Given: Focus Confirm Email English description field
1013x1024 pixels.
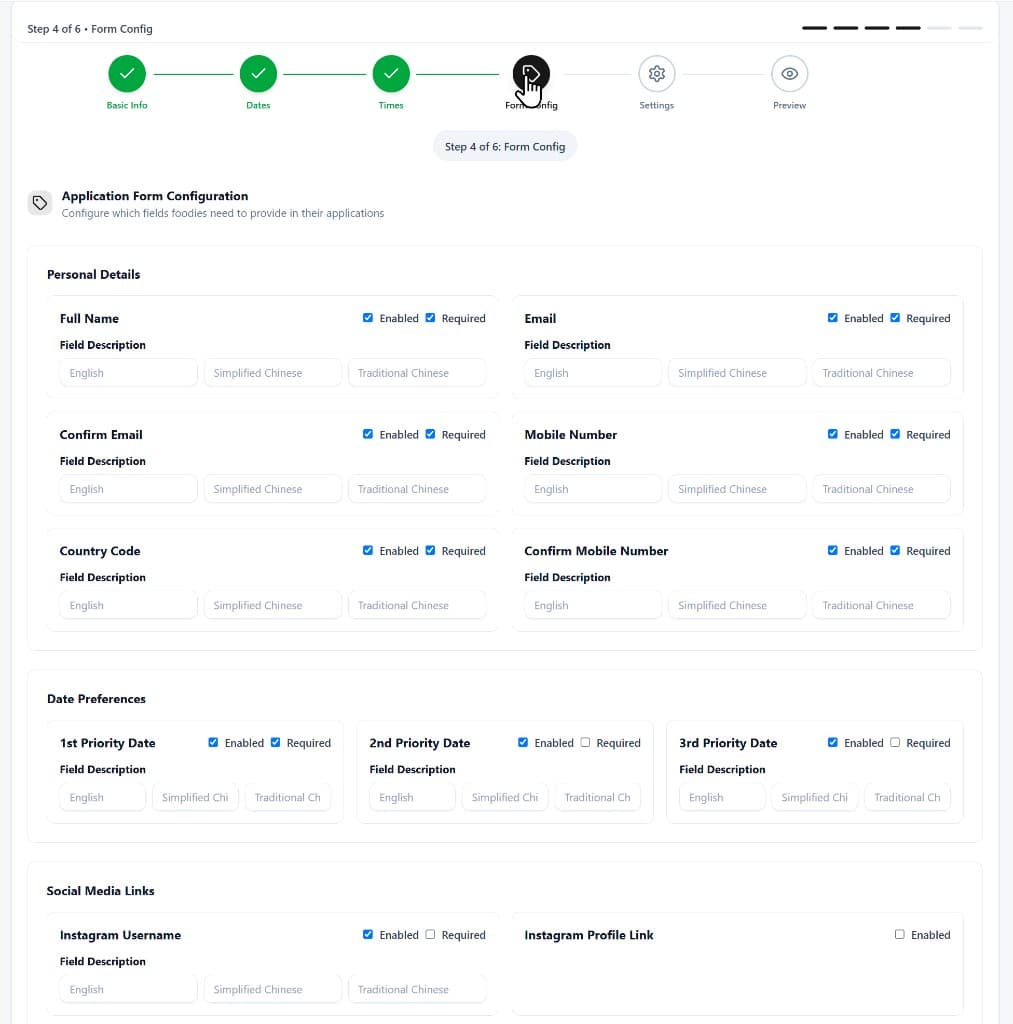Looking at the screenshot, I should coord(129,489).
